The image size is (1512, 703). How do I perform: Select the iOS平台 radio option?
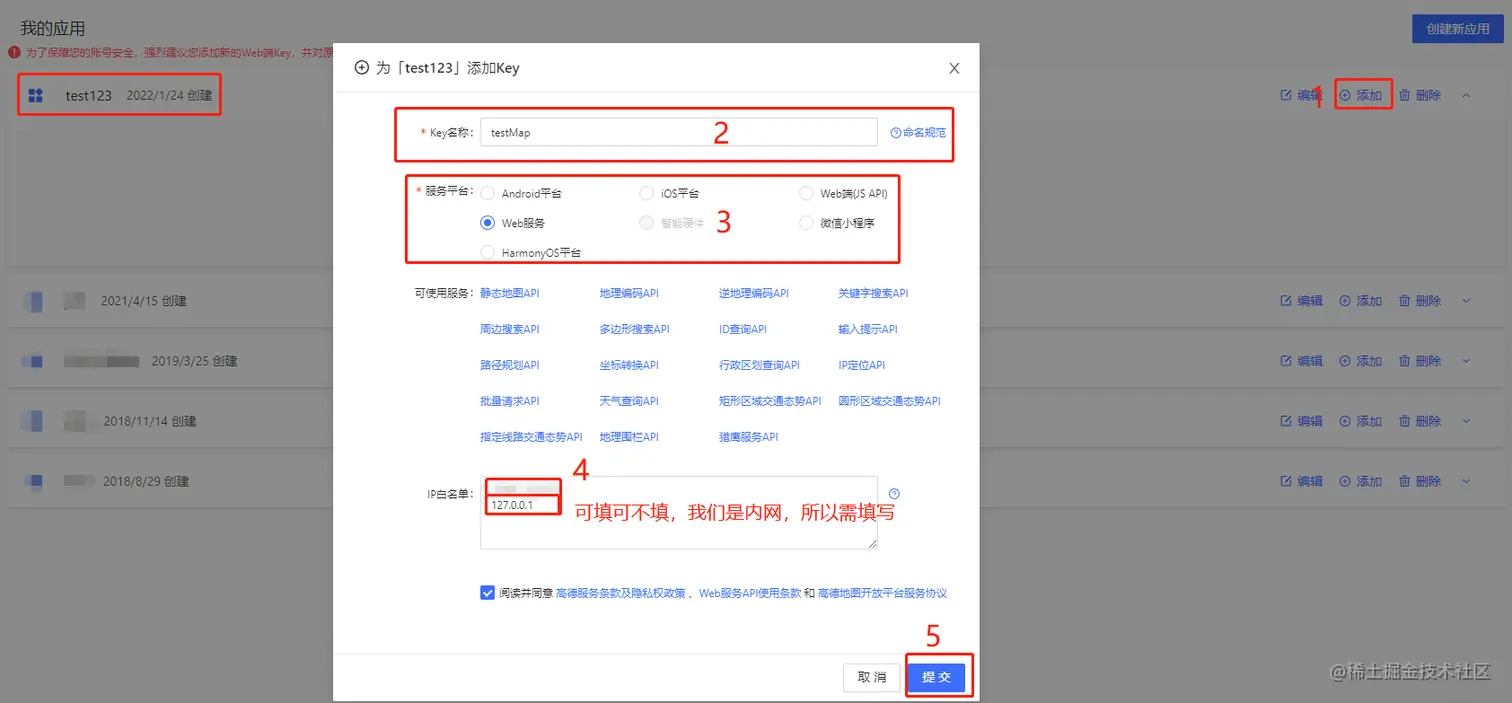pyautogui.click(x=646, y=193)
